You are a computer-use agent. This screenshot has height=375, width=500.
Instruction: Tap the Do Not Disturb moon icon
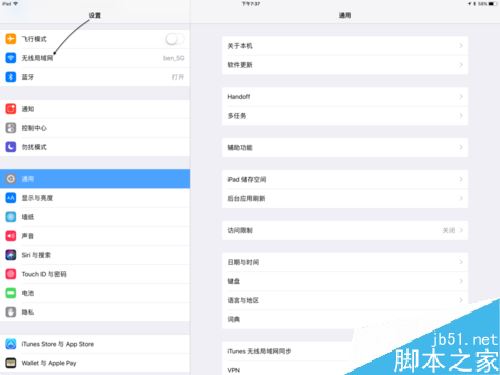11,147
